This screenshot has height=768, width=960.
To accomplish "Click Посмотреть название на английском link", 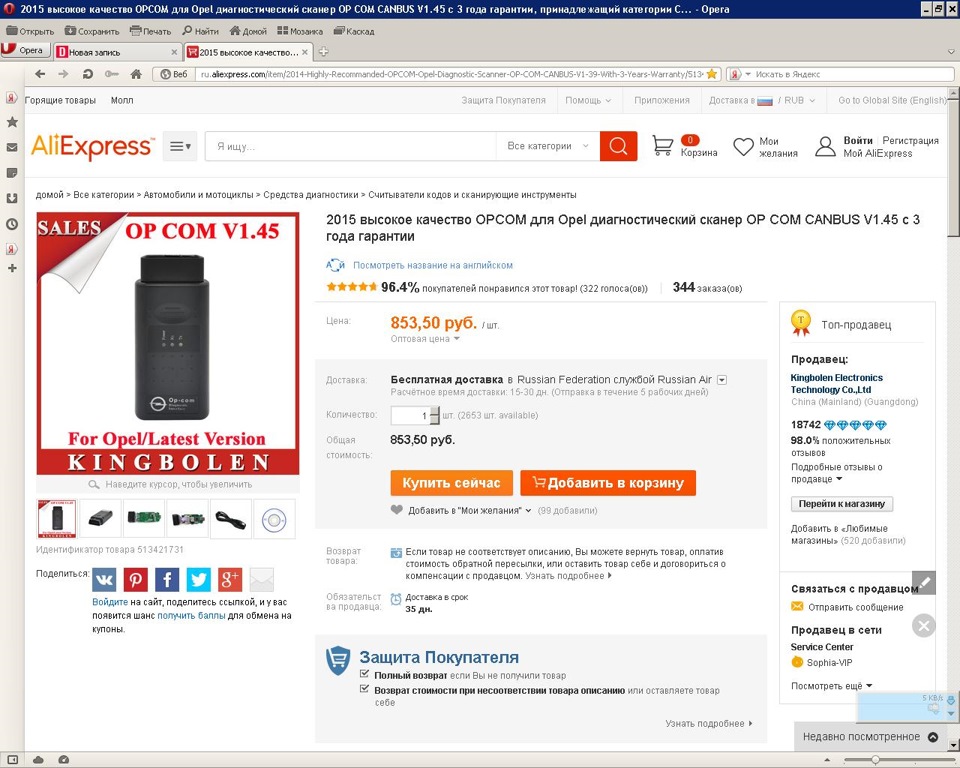I will click(x=433, y=265).
